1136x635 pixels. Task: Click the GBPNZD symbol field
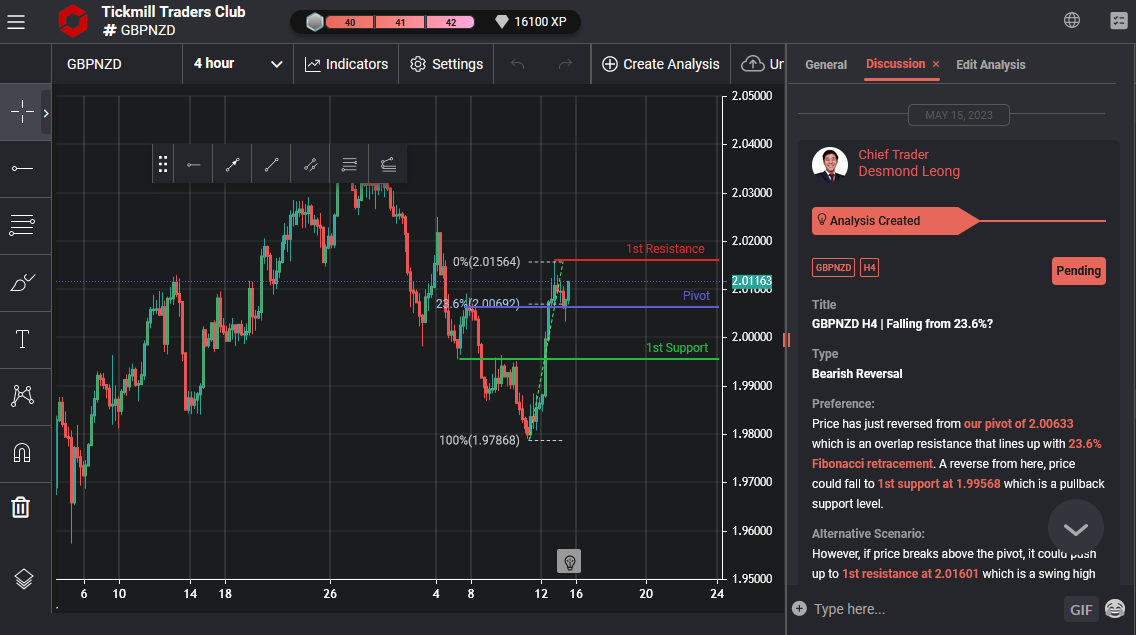[x=117, y=64]
